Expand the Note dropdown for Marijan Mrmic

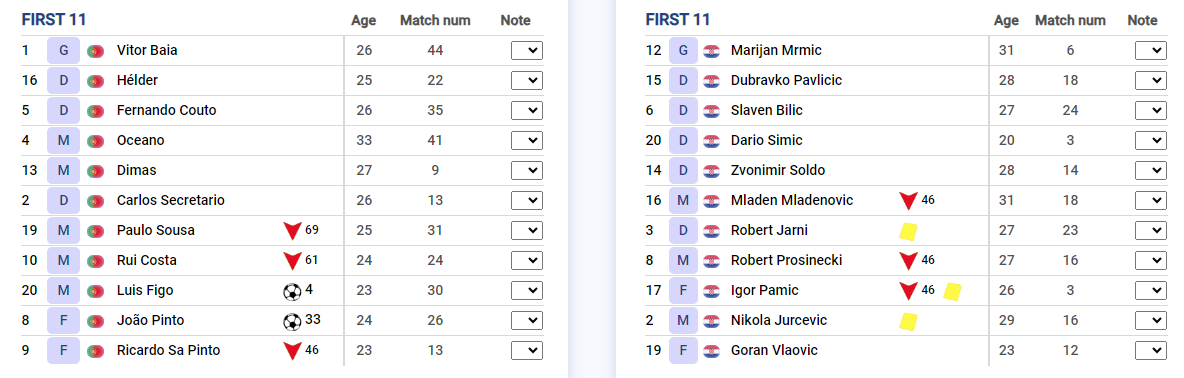coord(1151,51)
